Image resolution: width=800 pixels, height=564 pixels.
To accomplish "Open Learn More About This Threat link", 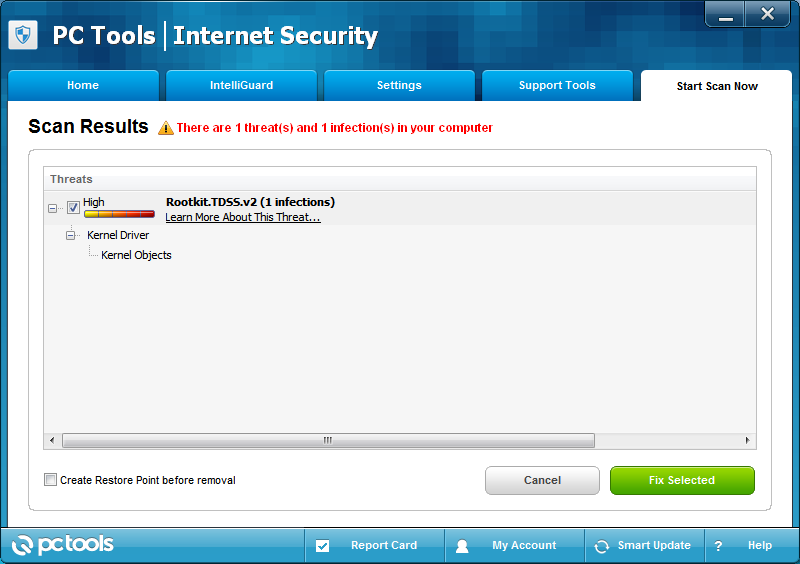I will (243, 217).
